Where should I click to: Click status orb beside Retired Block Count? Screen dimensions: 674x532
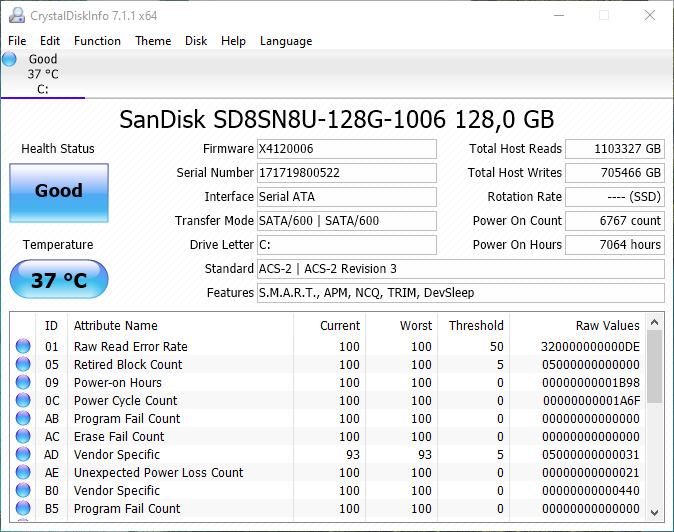pyautogui.click(x=22, y=365)
